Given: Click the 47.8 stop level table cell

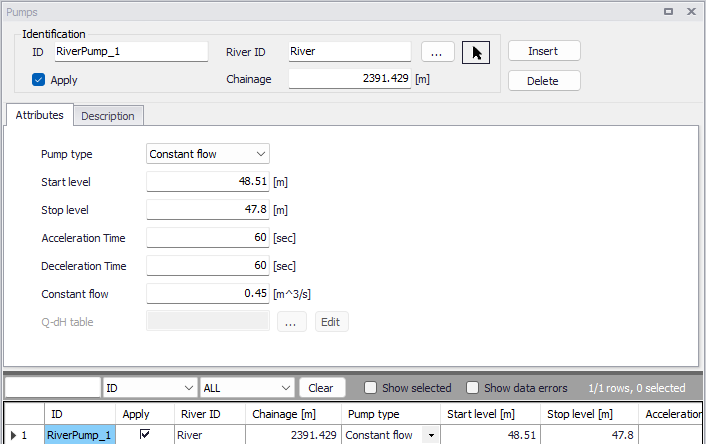Looking at the screenshot, I should pos(589,435).
